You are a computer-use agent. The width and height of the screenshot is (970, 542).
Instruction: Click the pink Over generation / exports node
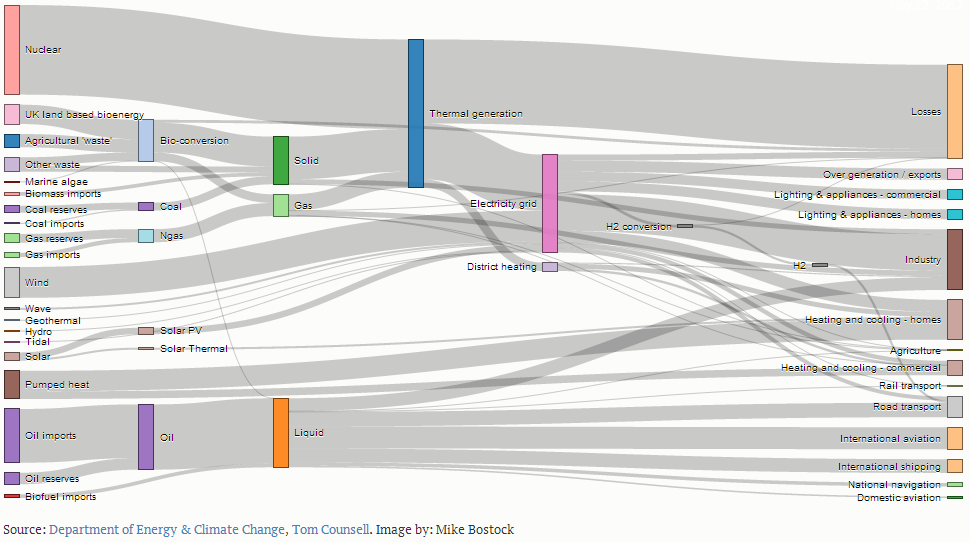click(x=955, y=174)
